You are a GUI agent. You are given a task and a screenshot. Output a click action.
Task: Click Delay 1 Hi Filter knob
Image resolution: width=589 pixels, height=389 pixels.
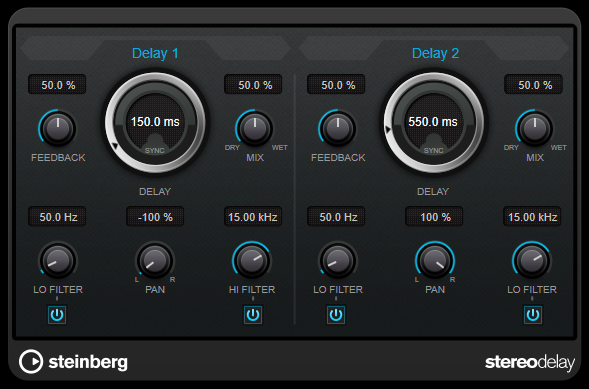click(252, 260)
